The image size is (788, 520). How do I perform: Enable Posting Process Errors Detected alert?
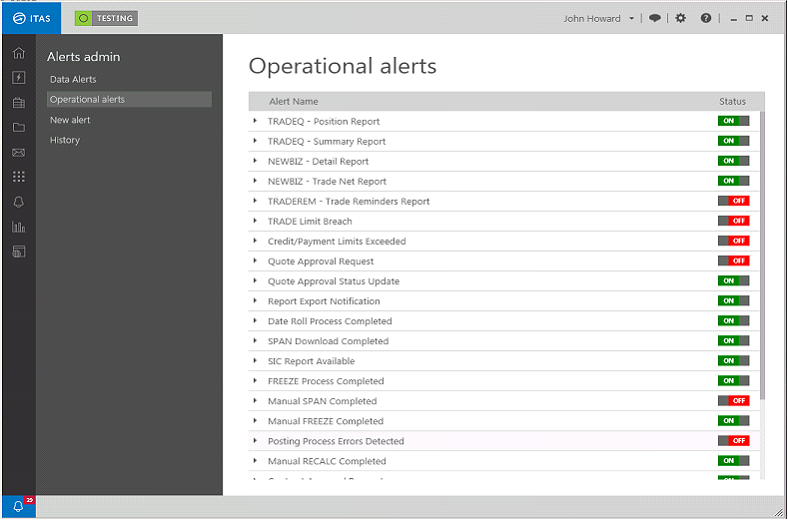click(733, 441)
